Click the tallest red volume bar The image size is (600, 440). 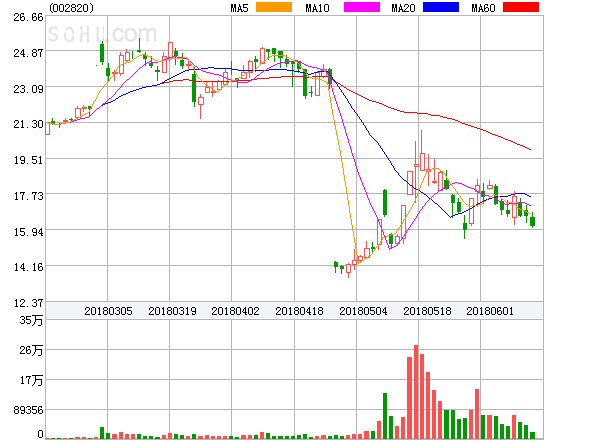point(416,392)
